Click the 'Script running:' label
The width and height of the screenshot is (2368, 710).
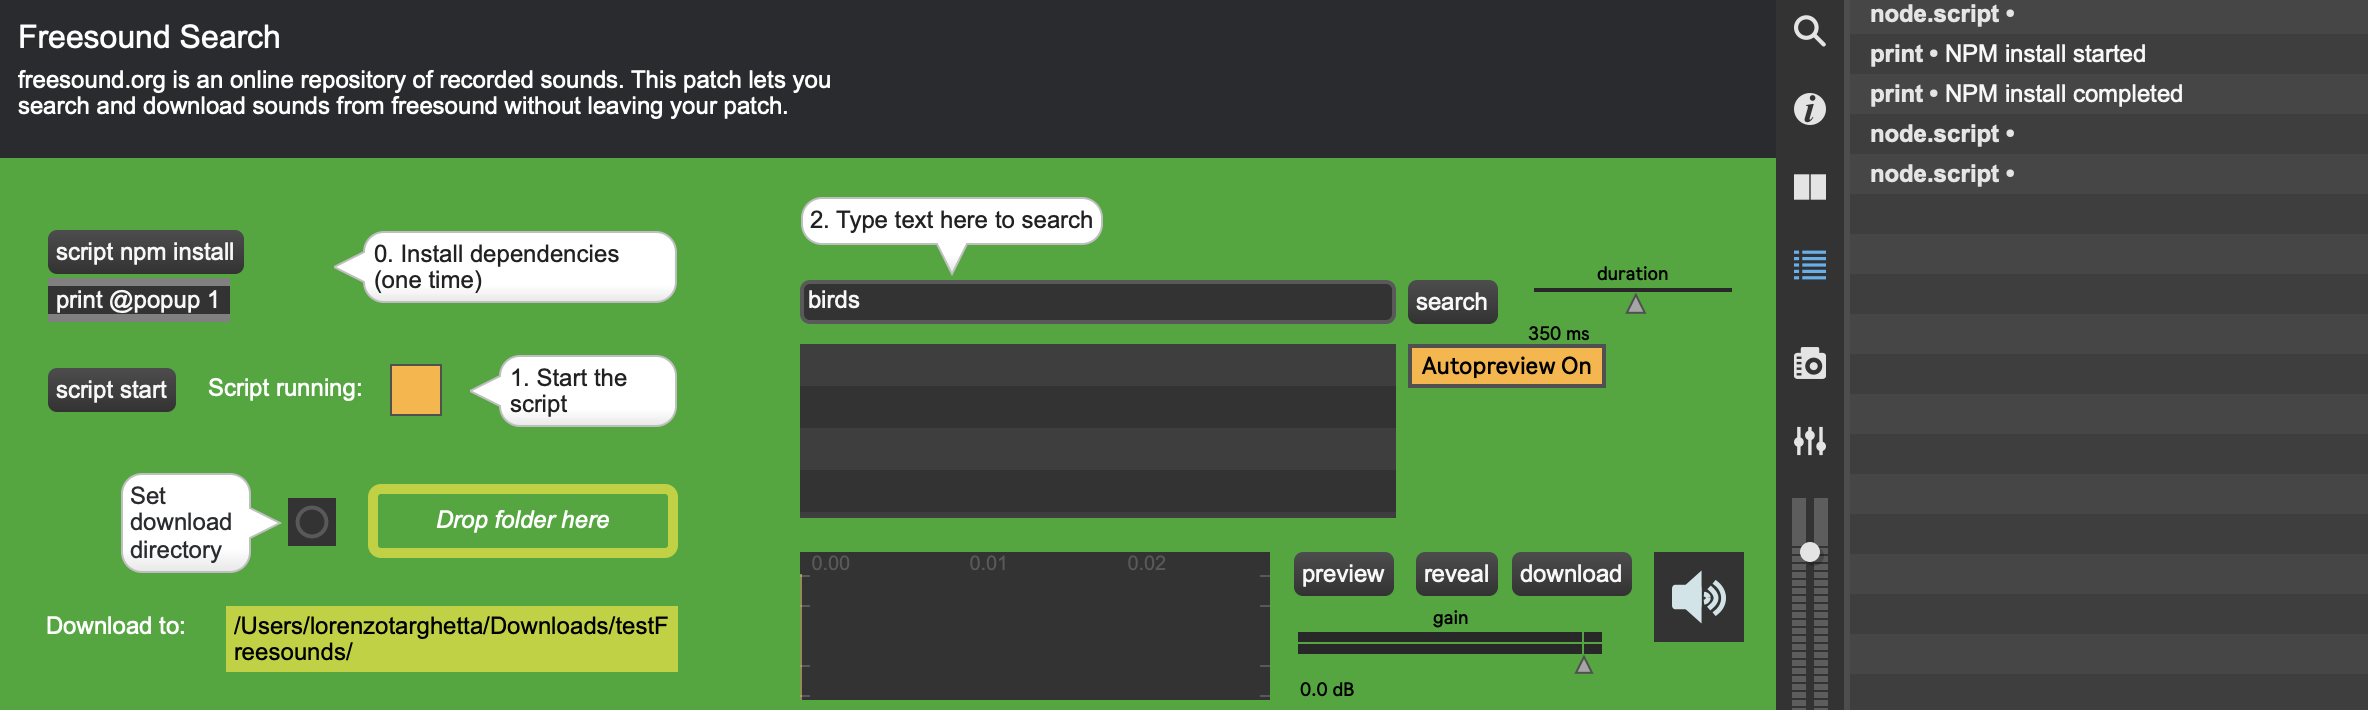tap(285, 388)
